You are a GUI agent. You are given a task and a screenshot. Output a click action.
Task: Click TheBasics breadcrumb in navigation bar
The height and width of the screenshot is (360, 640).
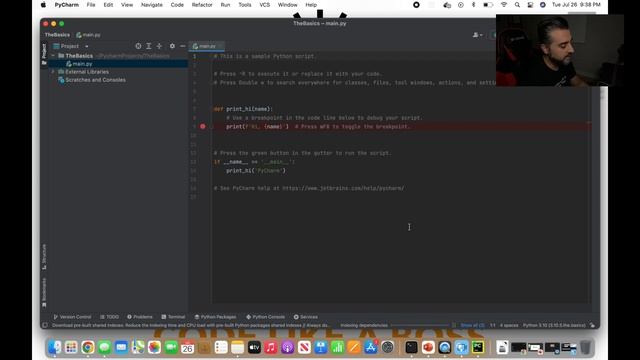click(57, 35)
